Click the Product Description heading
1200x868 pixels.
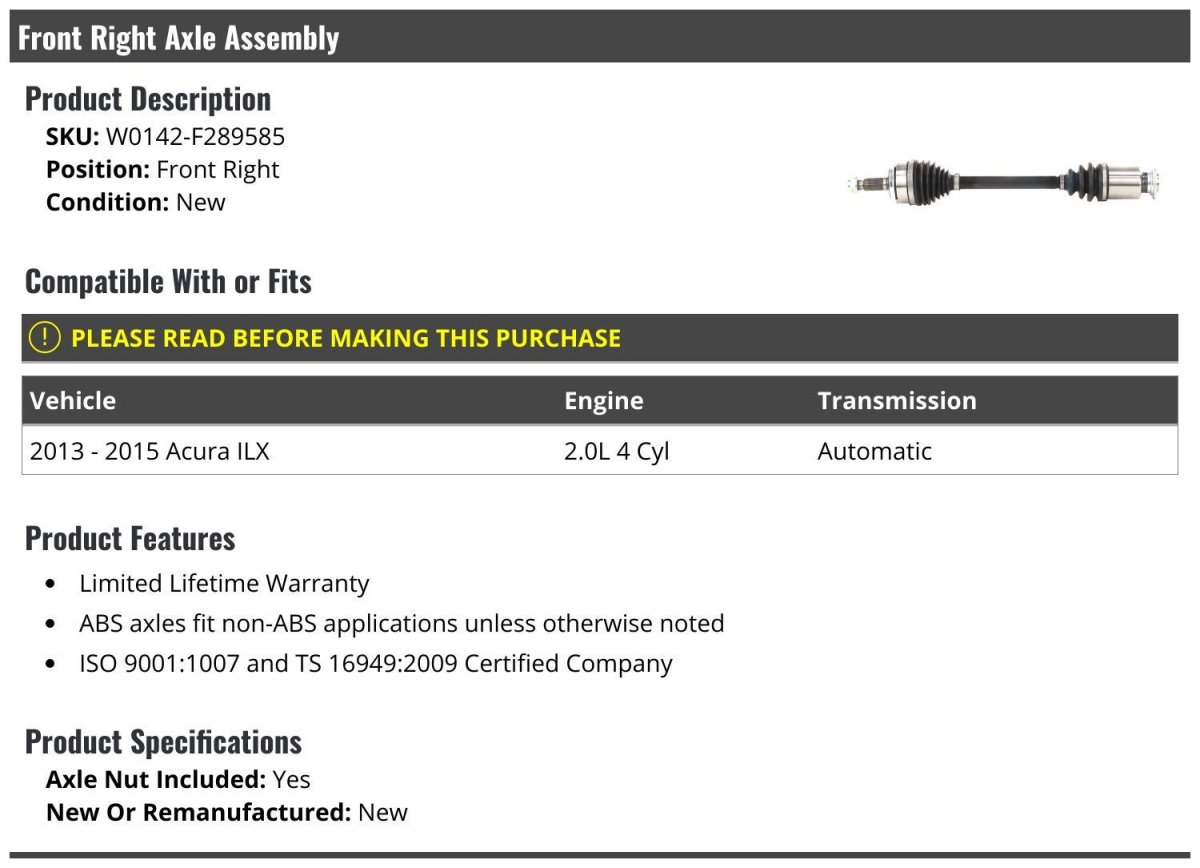[148, 99]
